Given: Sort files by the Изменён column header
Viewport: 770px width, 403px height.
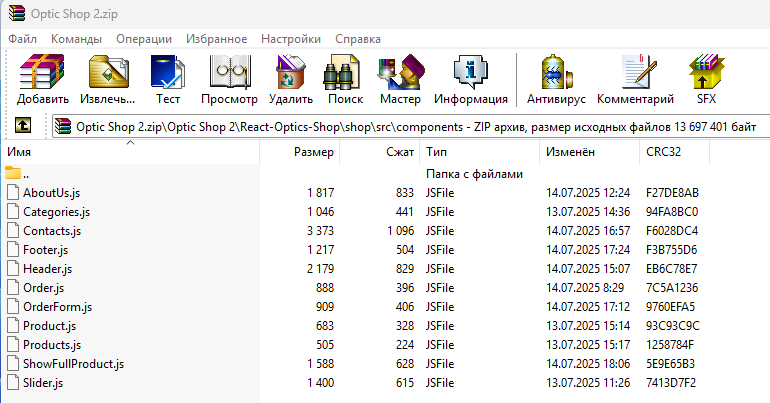Looking at the screenshot, I should tap(570, 153).
